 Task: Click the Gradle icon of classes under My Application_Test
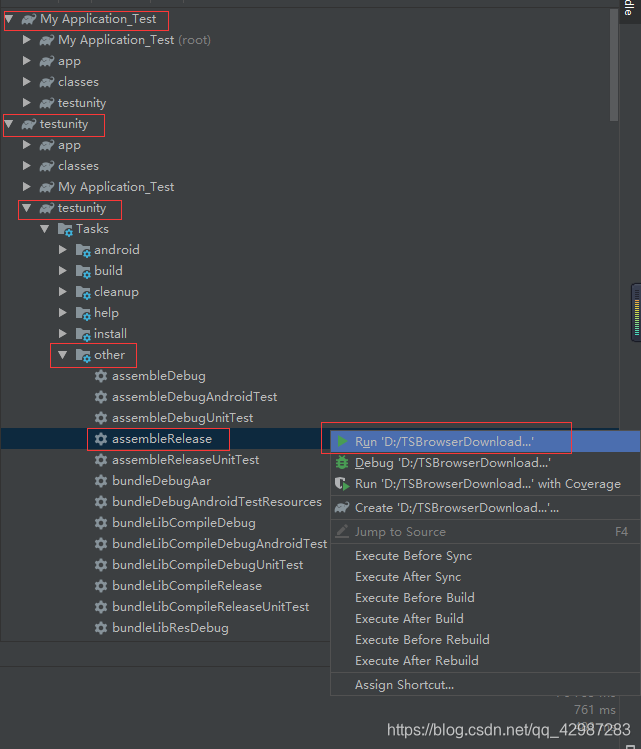point(47,82)
